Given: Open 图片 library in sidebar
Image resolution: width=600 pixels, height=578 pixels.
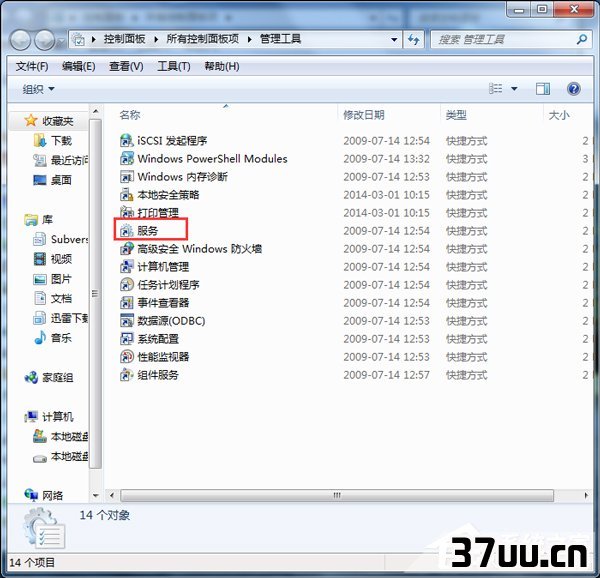Looking at the screenshot, I should click(52, 278).
